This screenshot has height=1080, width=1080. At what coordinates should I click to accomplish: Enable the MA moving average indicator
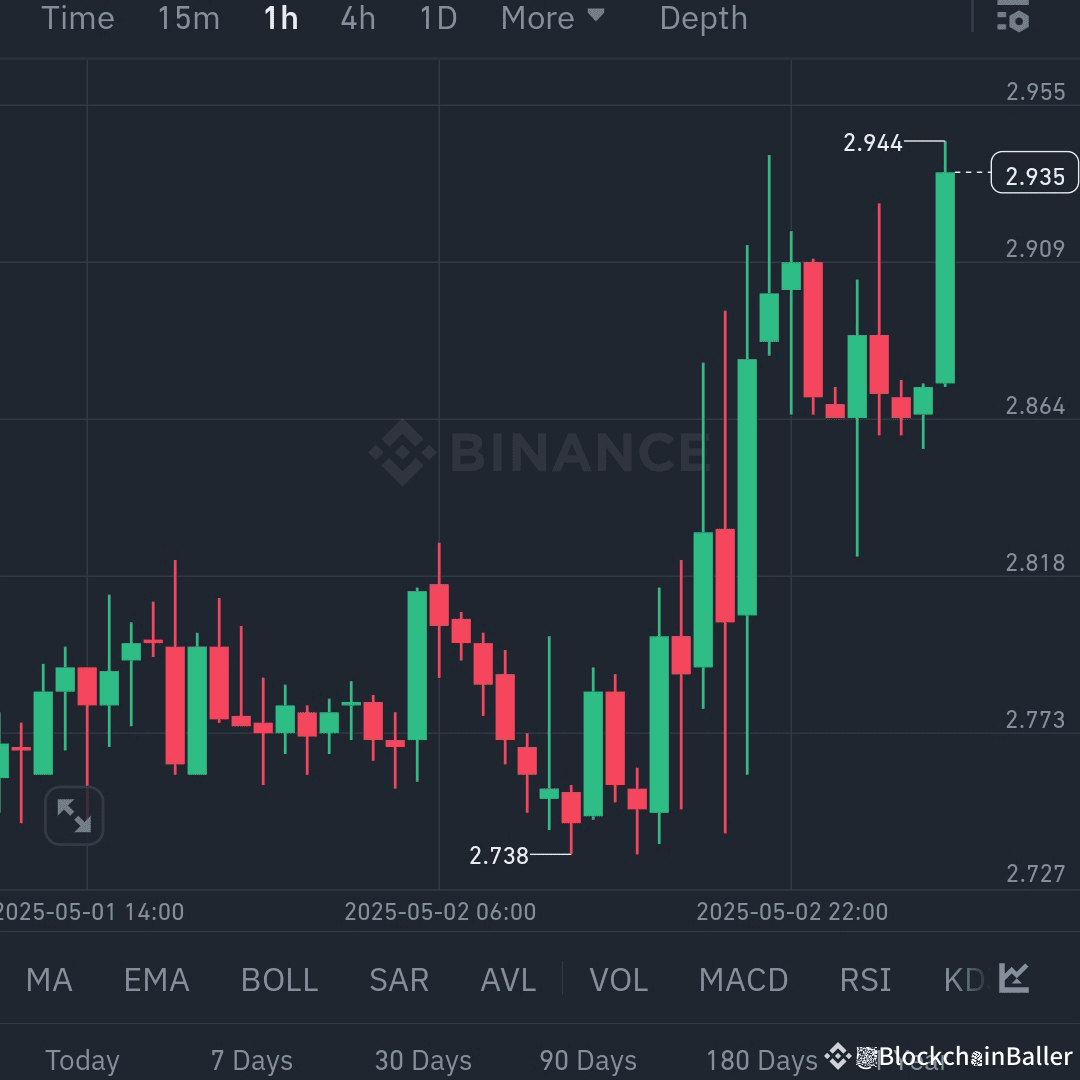48,980
